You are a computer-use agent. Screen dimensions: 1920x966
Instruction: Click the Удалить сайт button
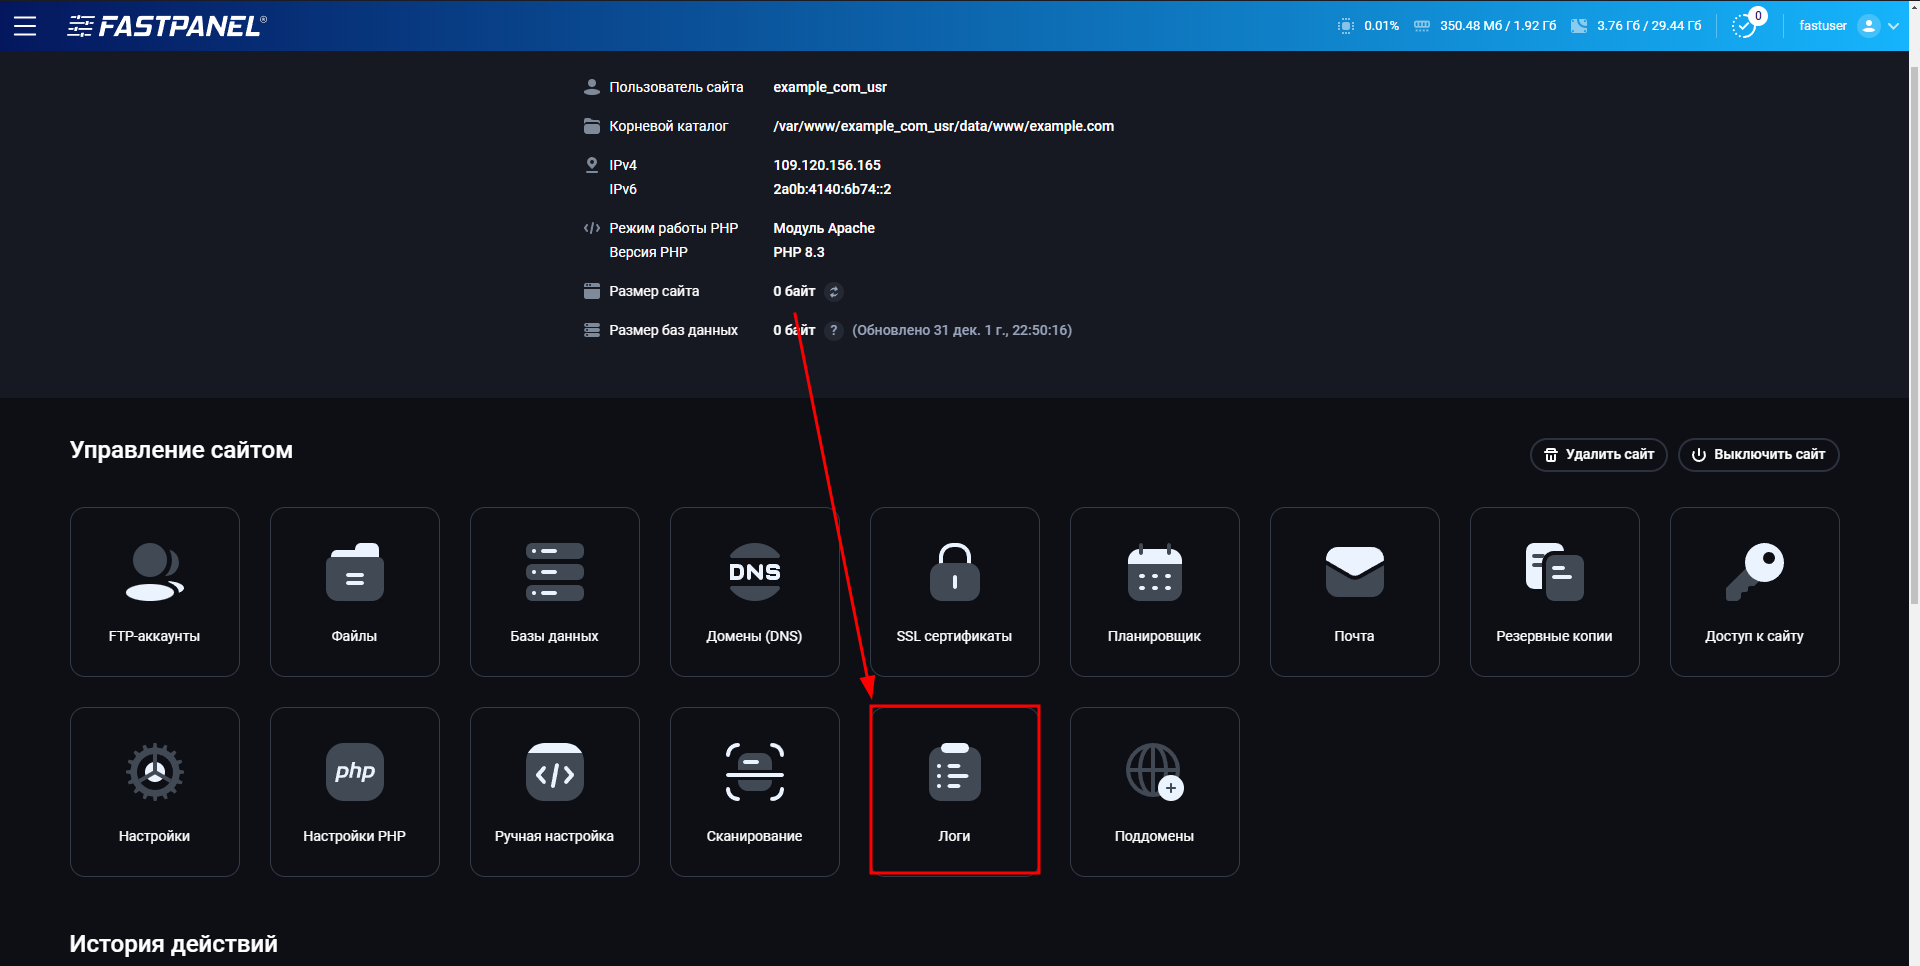1597,455
